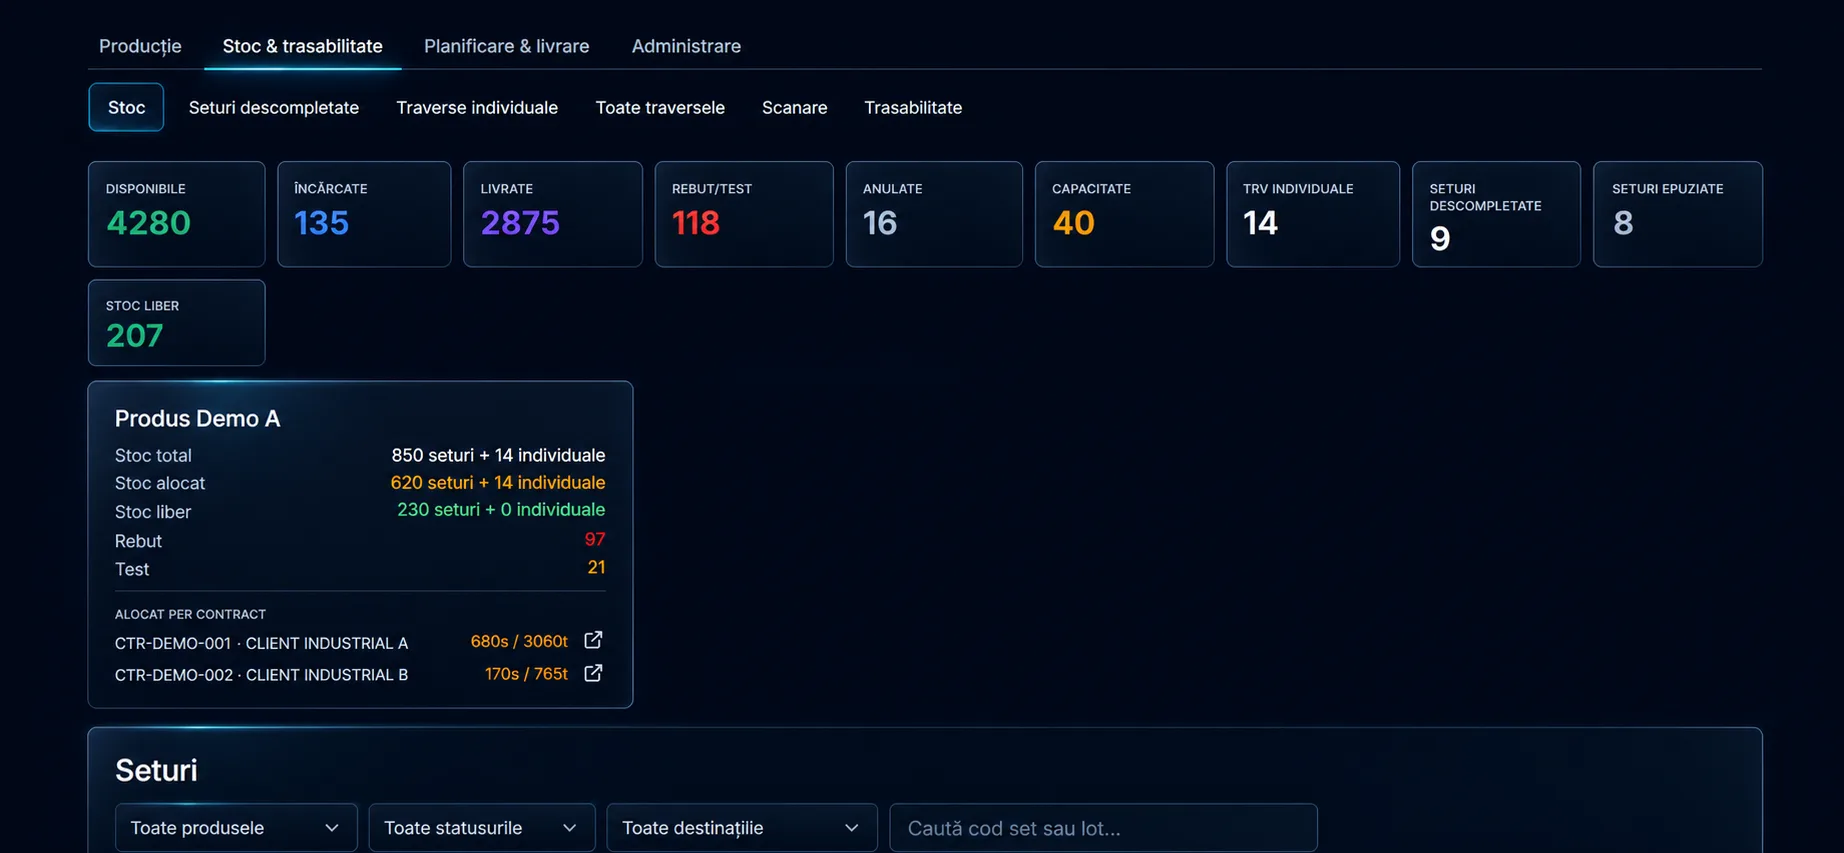Open external link for CTR-DEMO-001 contract
Screen dimensions: 1844x853
coord(593,640)
